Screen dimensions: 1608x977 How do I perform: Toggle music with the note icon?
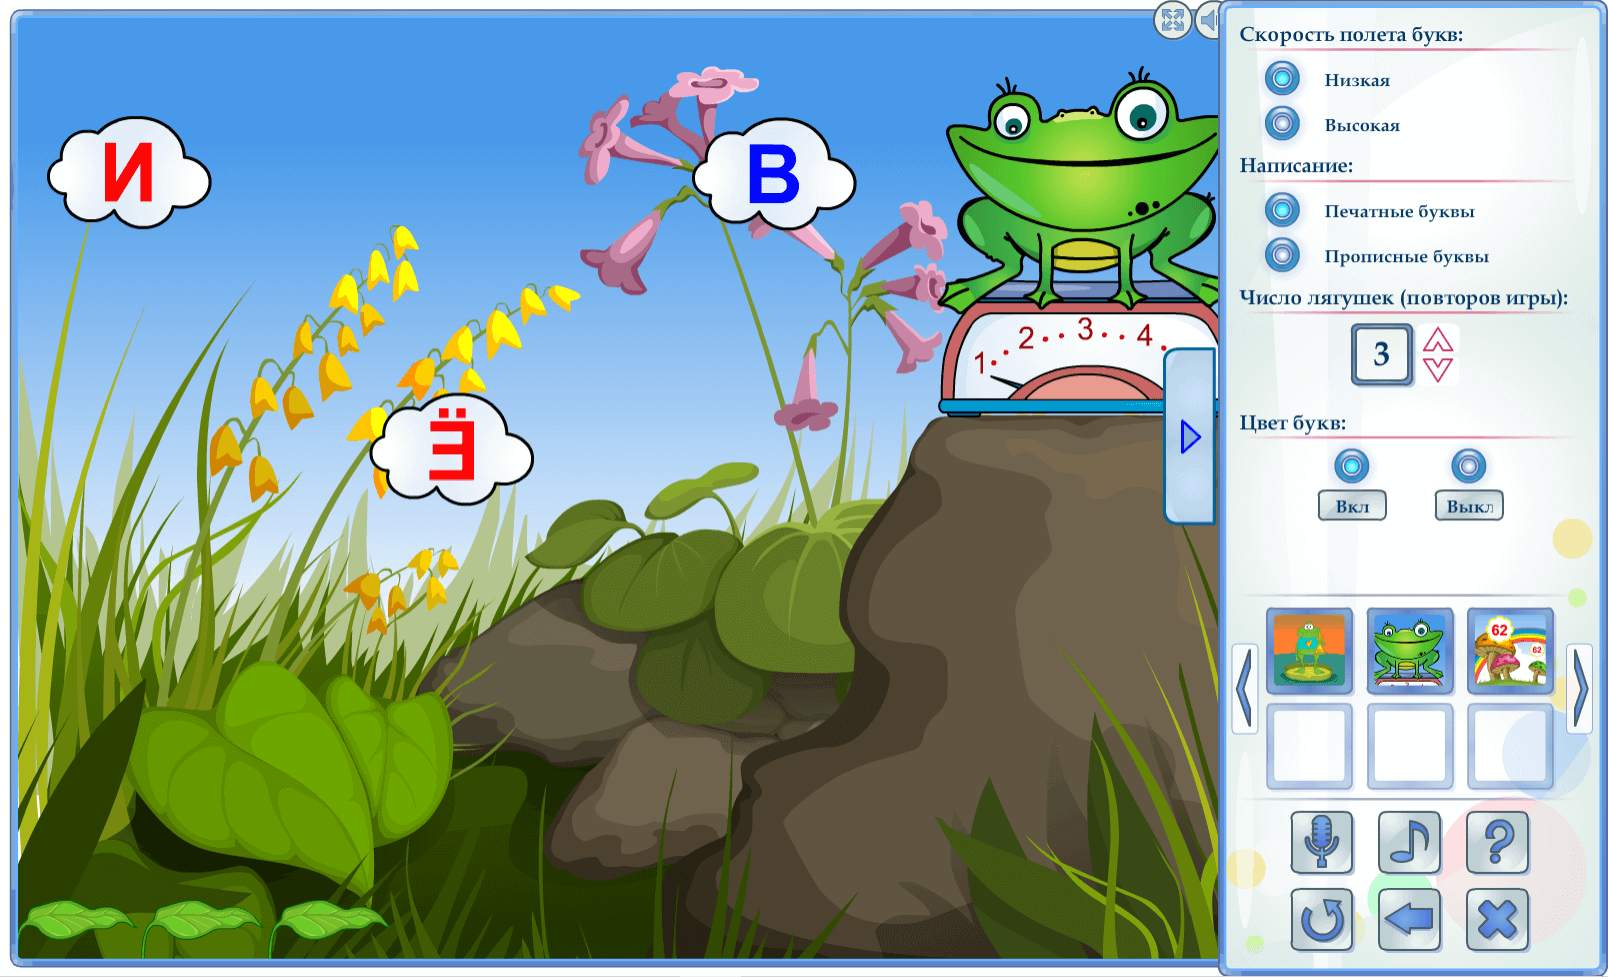point(1410,842)
